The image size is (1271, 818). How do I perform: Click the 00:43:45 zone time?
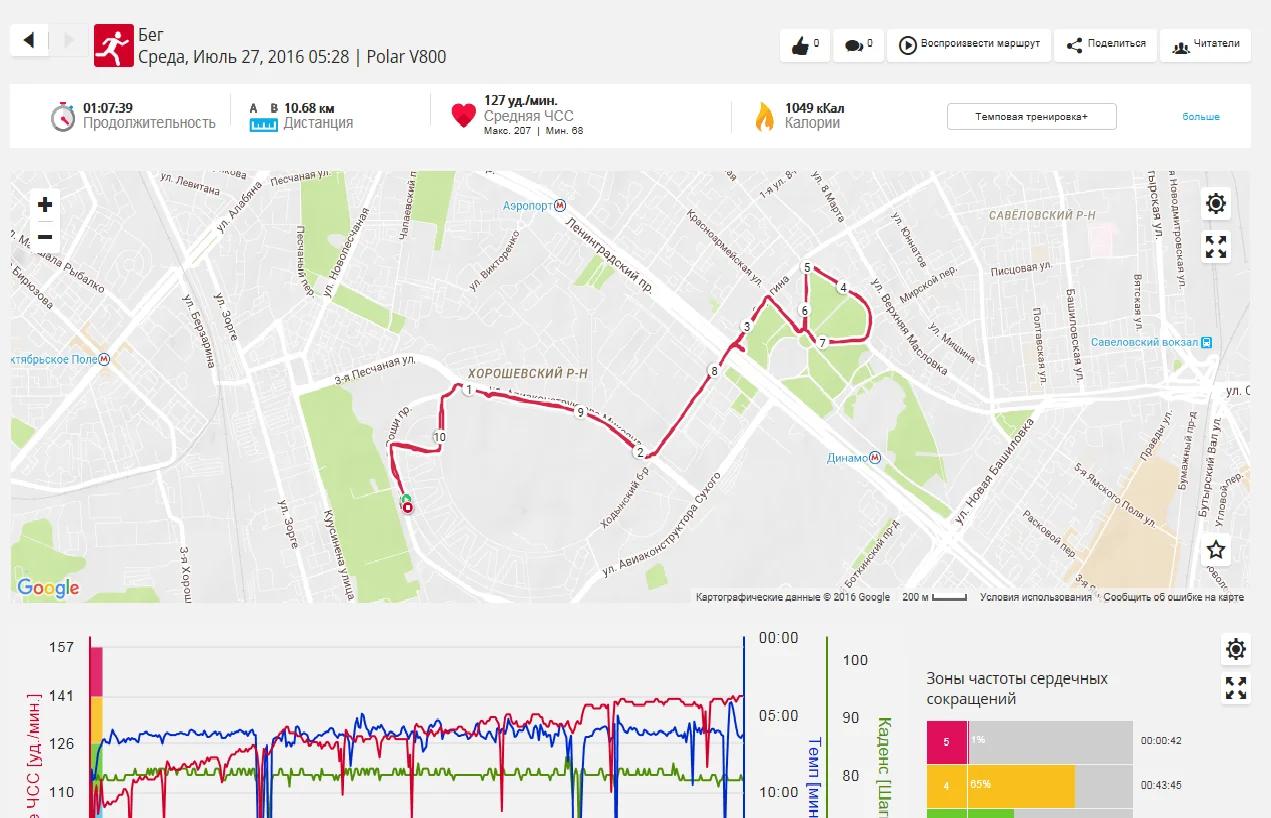pos(1160,786)
